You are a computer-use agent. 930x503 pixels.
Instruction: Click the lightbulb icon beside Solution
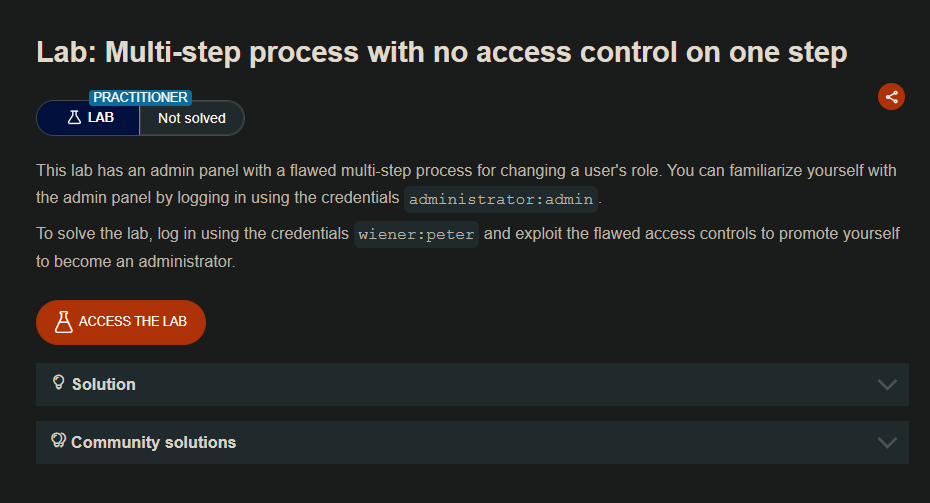58,383
